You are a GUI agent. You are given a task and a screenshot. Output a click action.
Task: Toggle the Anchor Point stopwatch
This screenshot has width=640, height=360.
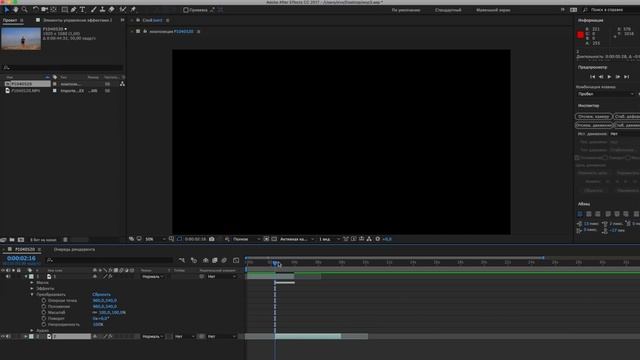coord(44,300)
